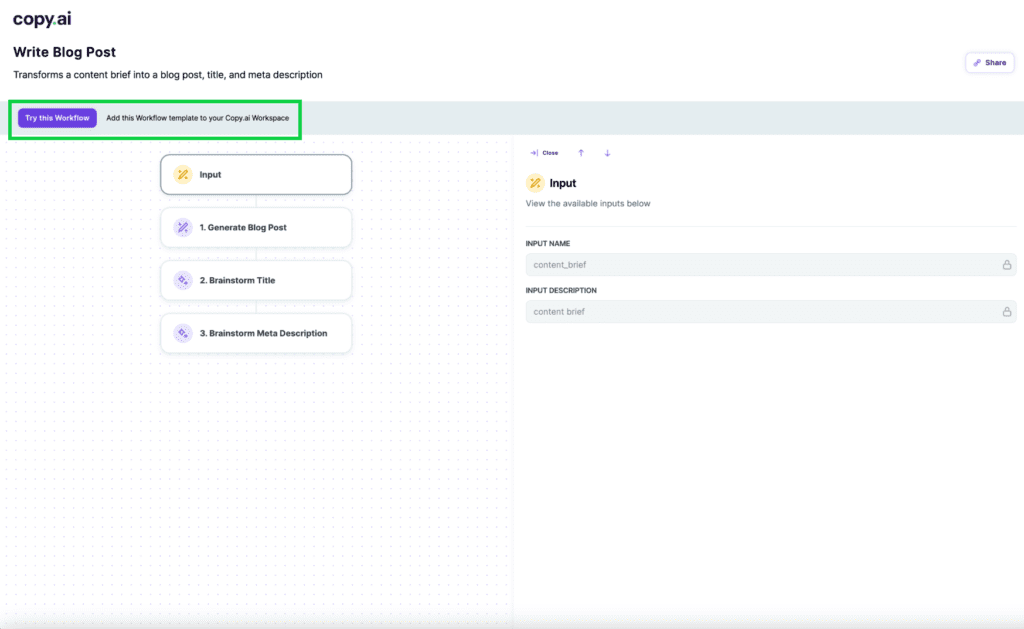Click the Brainstorm Title step icon
This screenshot has width=1024, height=629.
(x=183, y=280)
